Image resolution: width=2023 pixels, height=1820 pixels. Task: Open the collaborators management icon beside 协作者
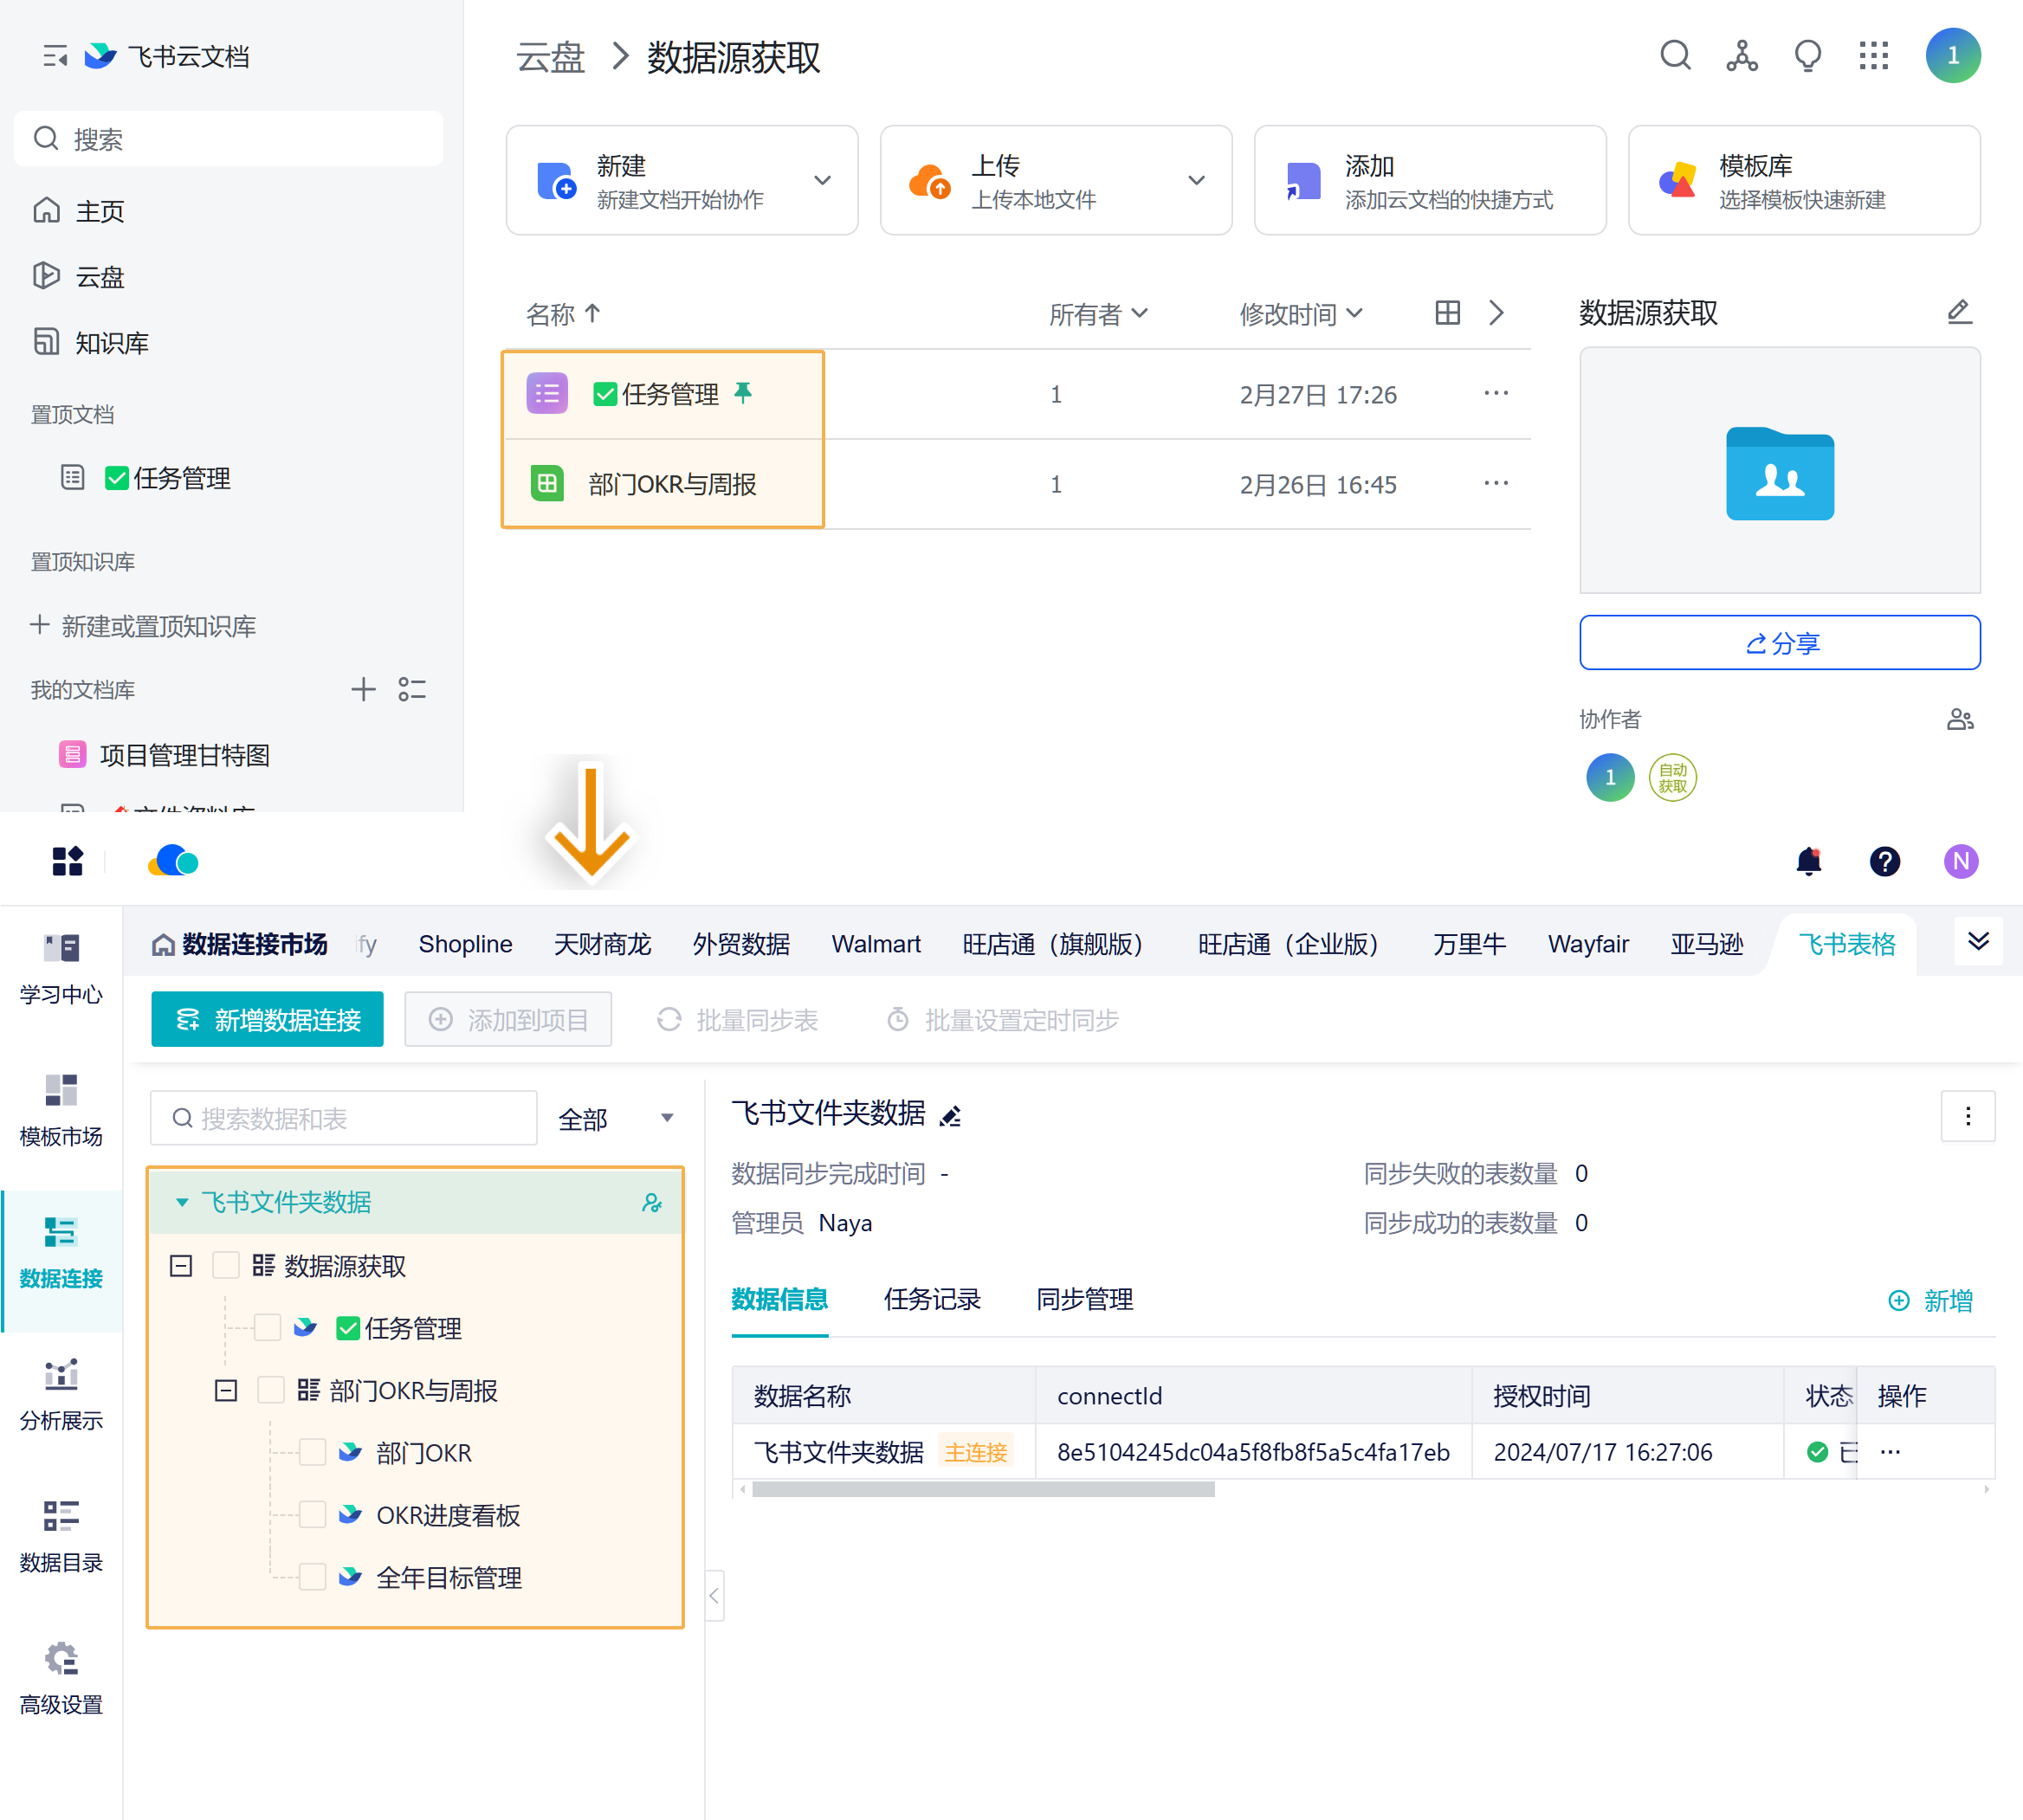pyautogui.click(x=1959, y=719)
